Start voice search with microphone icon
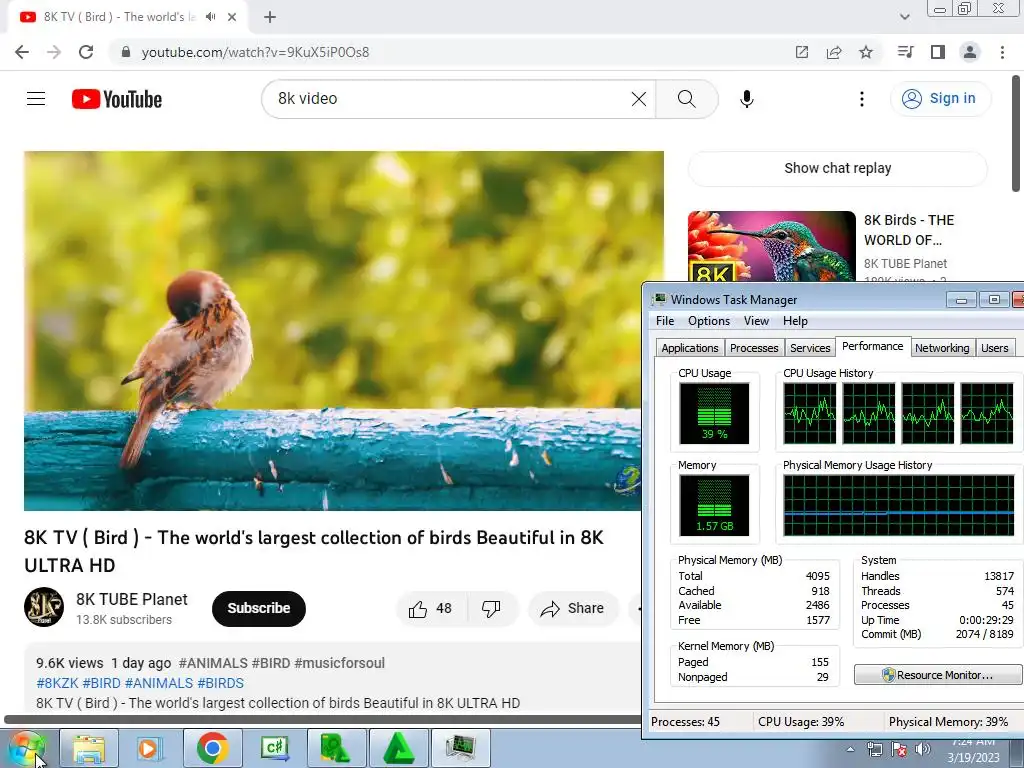 coord(746,99)
